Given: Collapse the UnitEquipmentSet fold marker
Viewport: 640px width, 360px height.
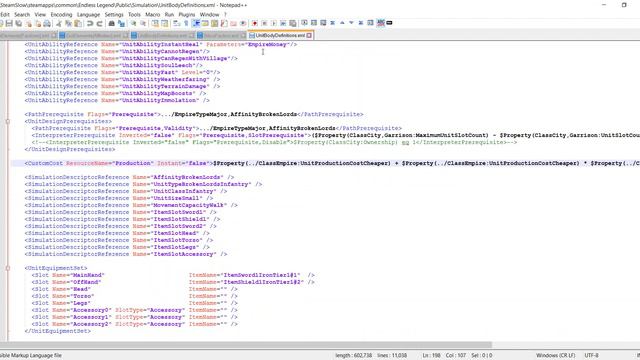Looking at the screenshot, I should pyautogui.click(x=8, y=268).
